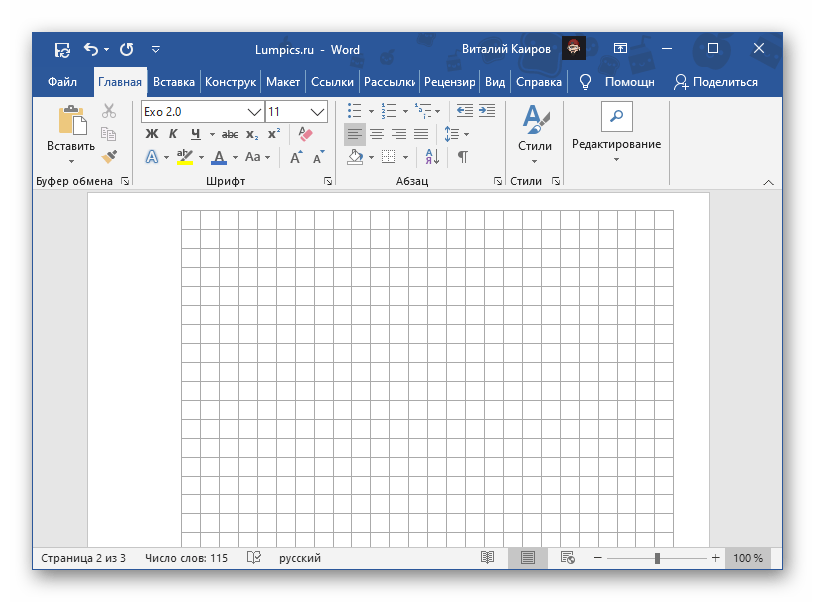
Task: Apply center alignment
Action: (375, 134)
